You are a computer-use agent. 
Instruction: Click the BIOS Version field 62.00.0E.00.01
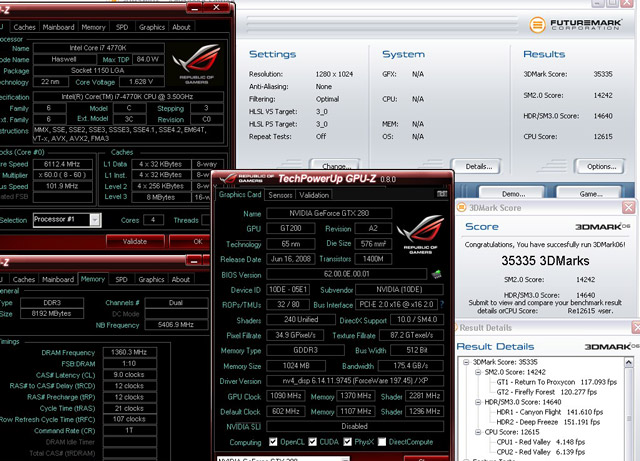(347, 274)
